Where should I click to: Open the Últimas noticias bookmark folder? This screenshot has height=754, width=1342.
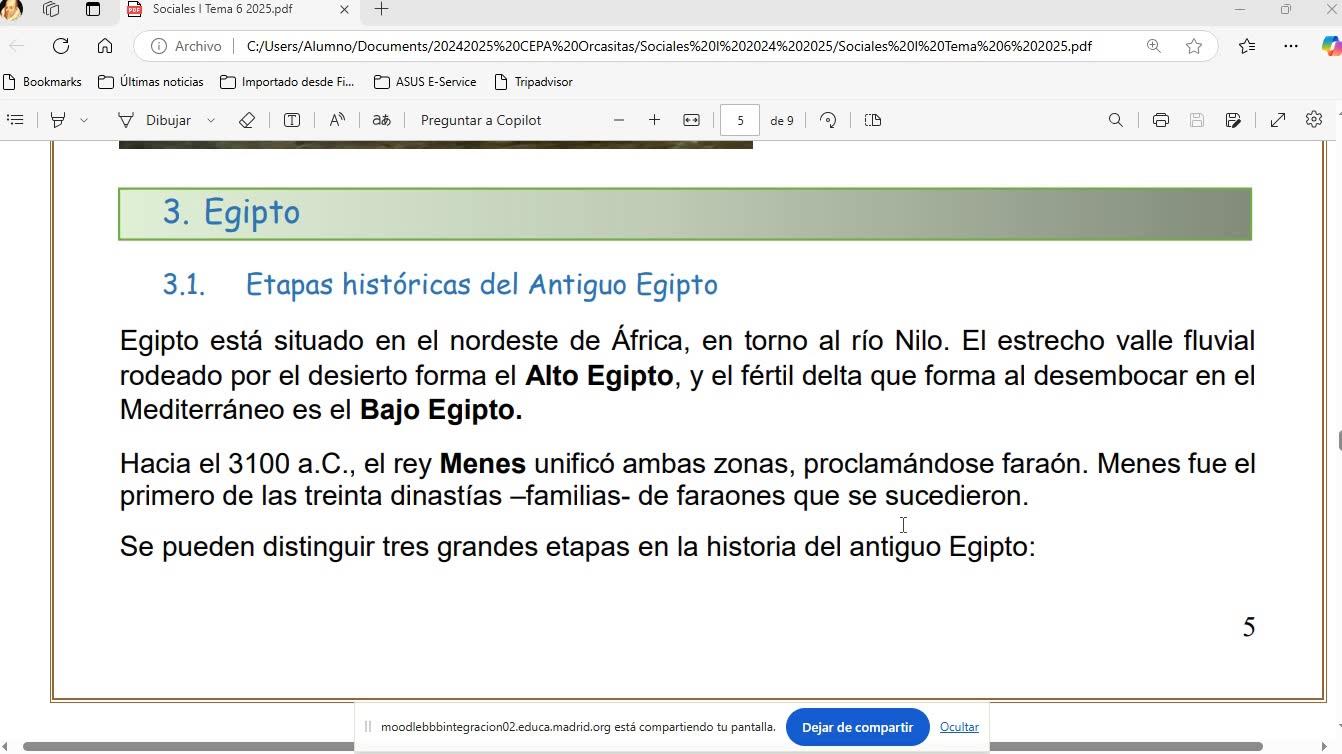click(151, 82)
